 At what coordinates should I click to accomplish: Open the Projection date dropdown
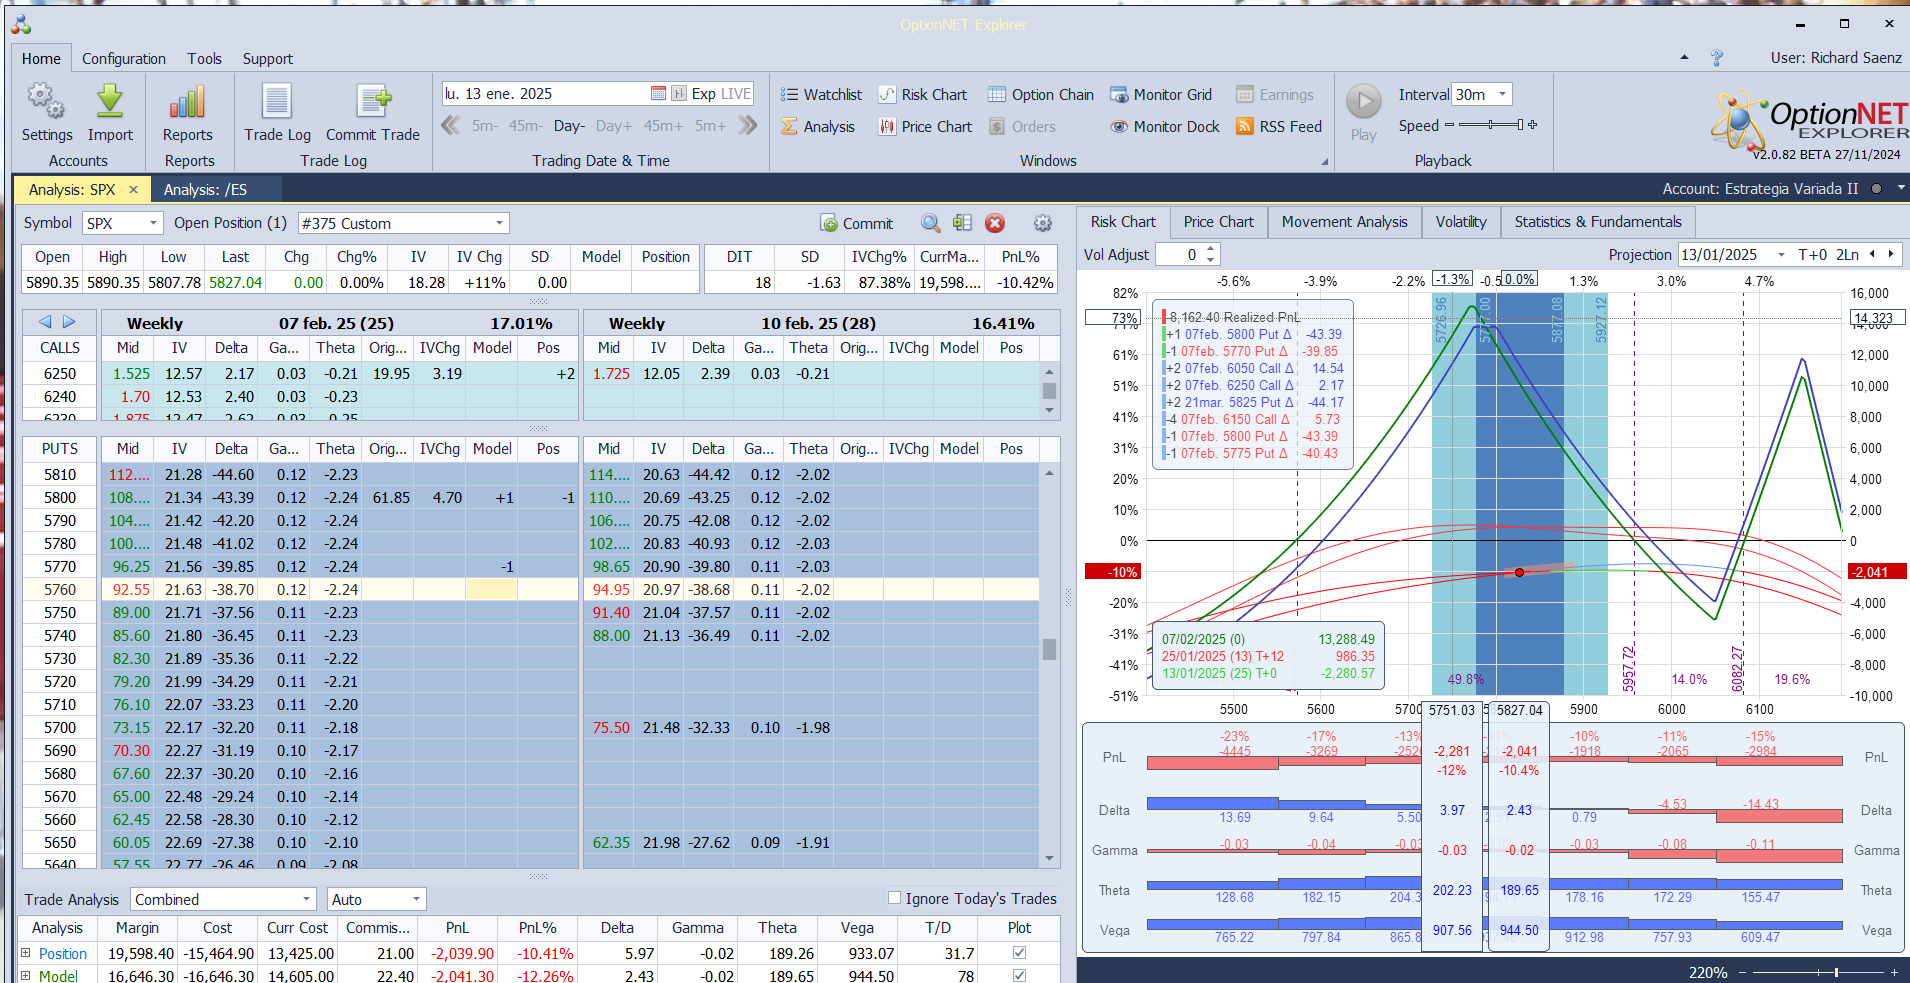point(1781,255)
